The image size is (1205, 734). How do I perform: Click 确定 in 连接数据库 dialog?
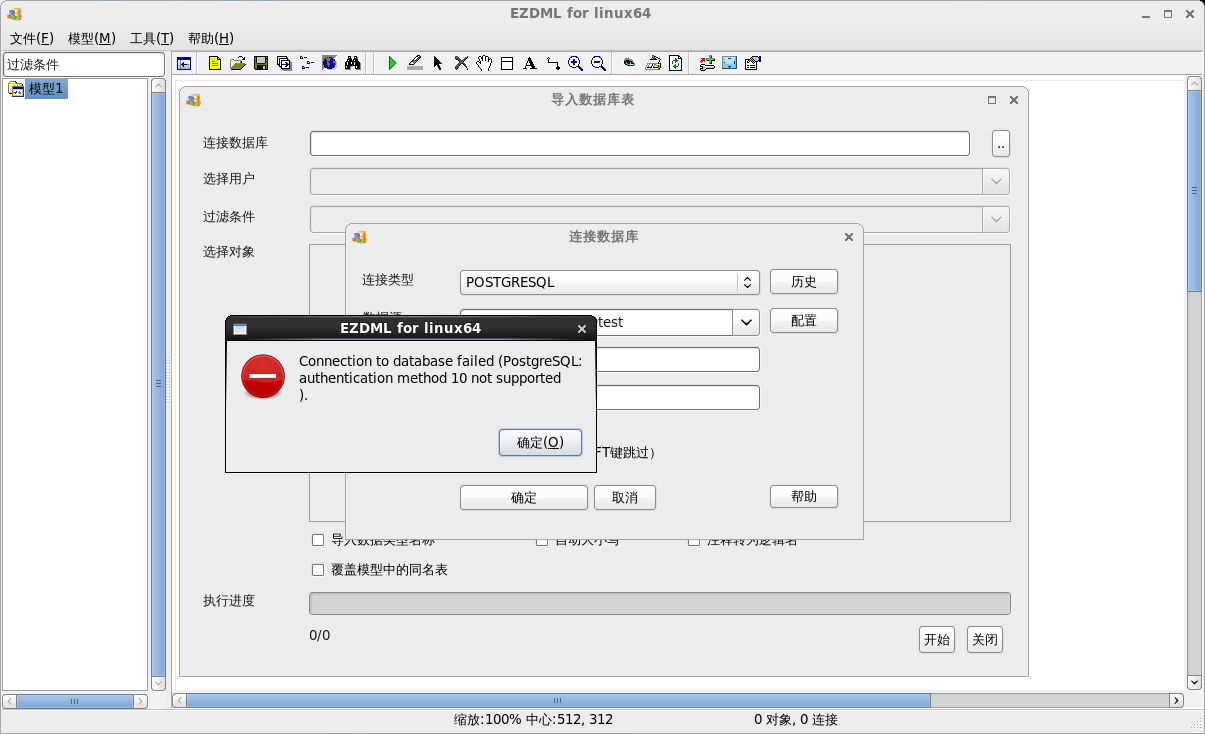[x=524, y=497]
